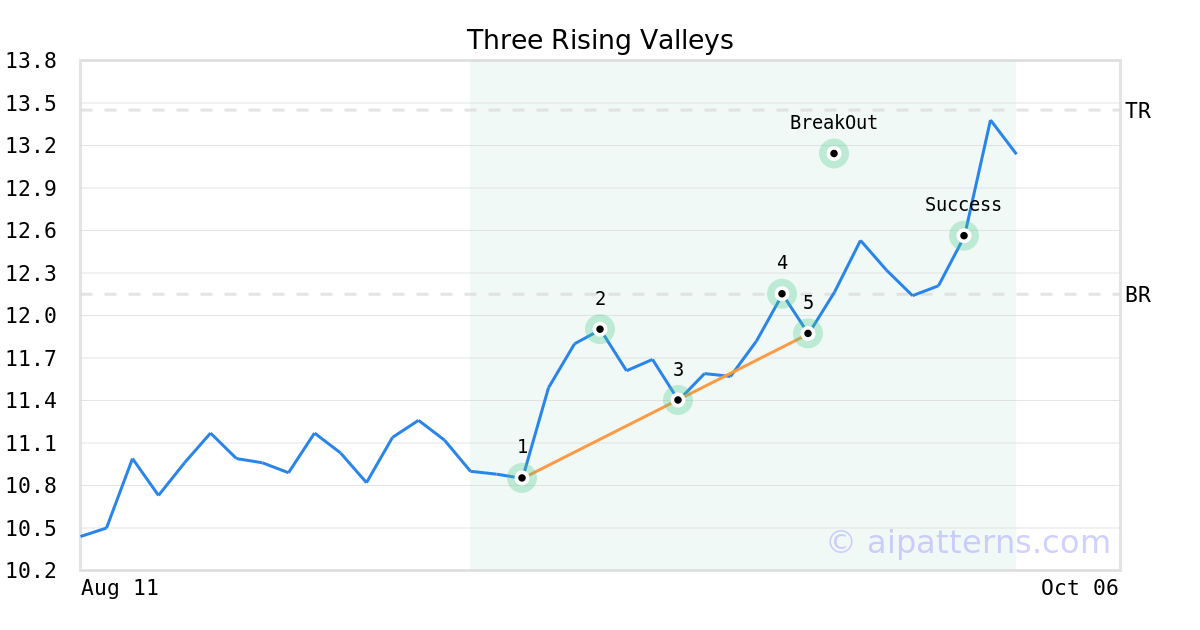1200x630 pixels.
Task: Click the Aug 11 start date label
Action: pos(119,588)
